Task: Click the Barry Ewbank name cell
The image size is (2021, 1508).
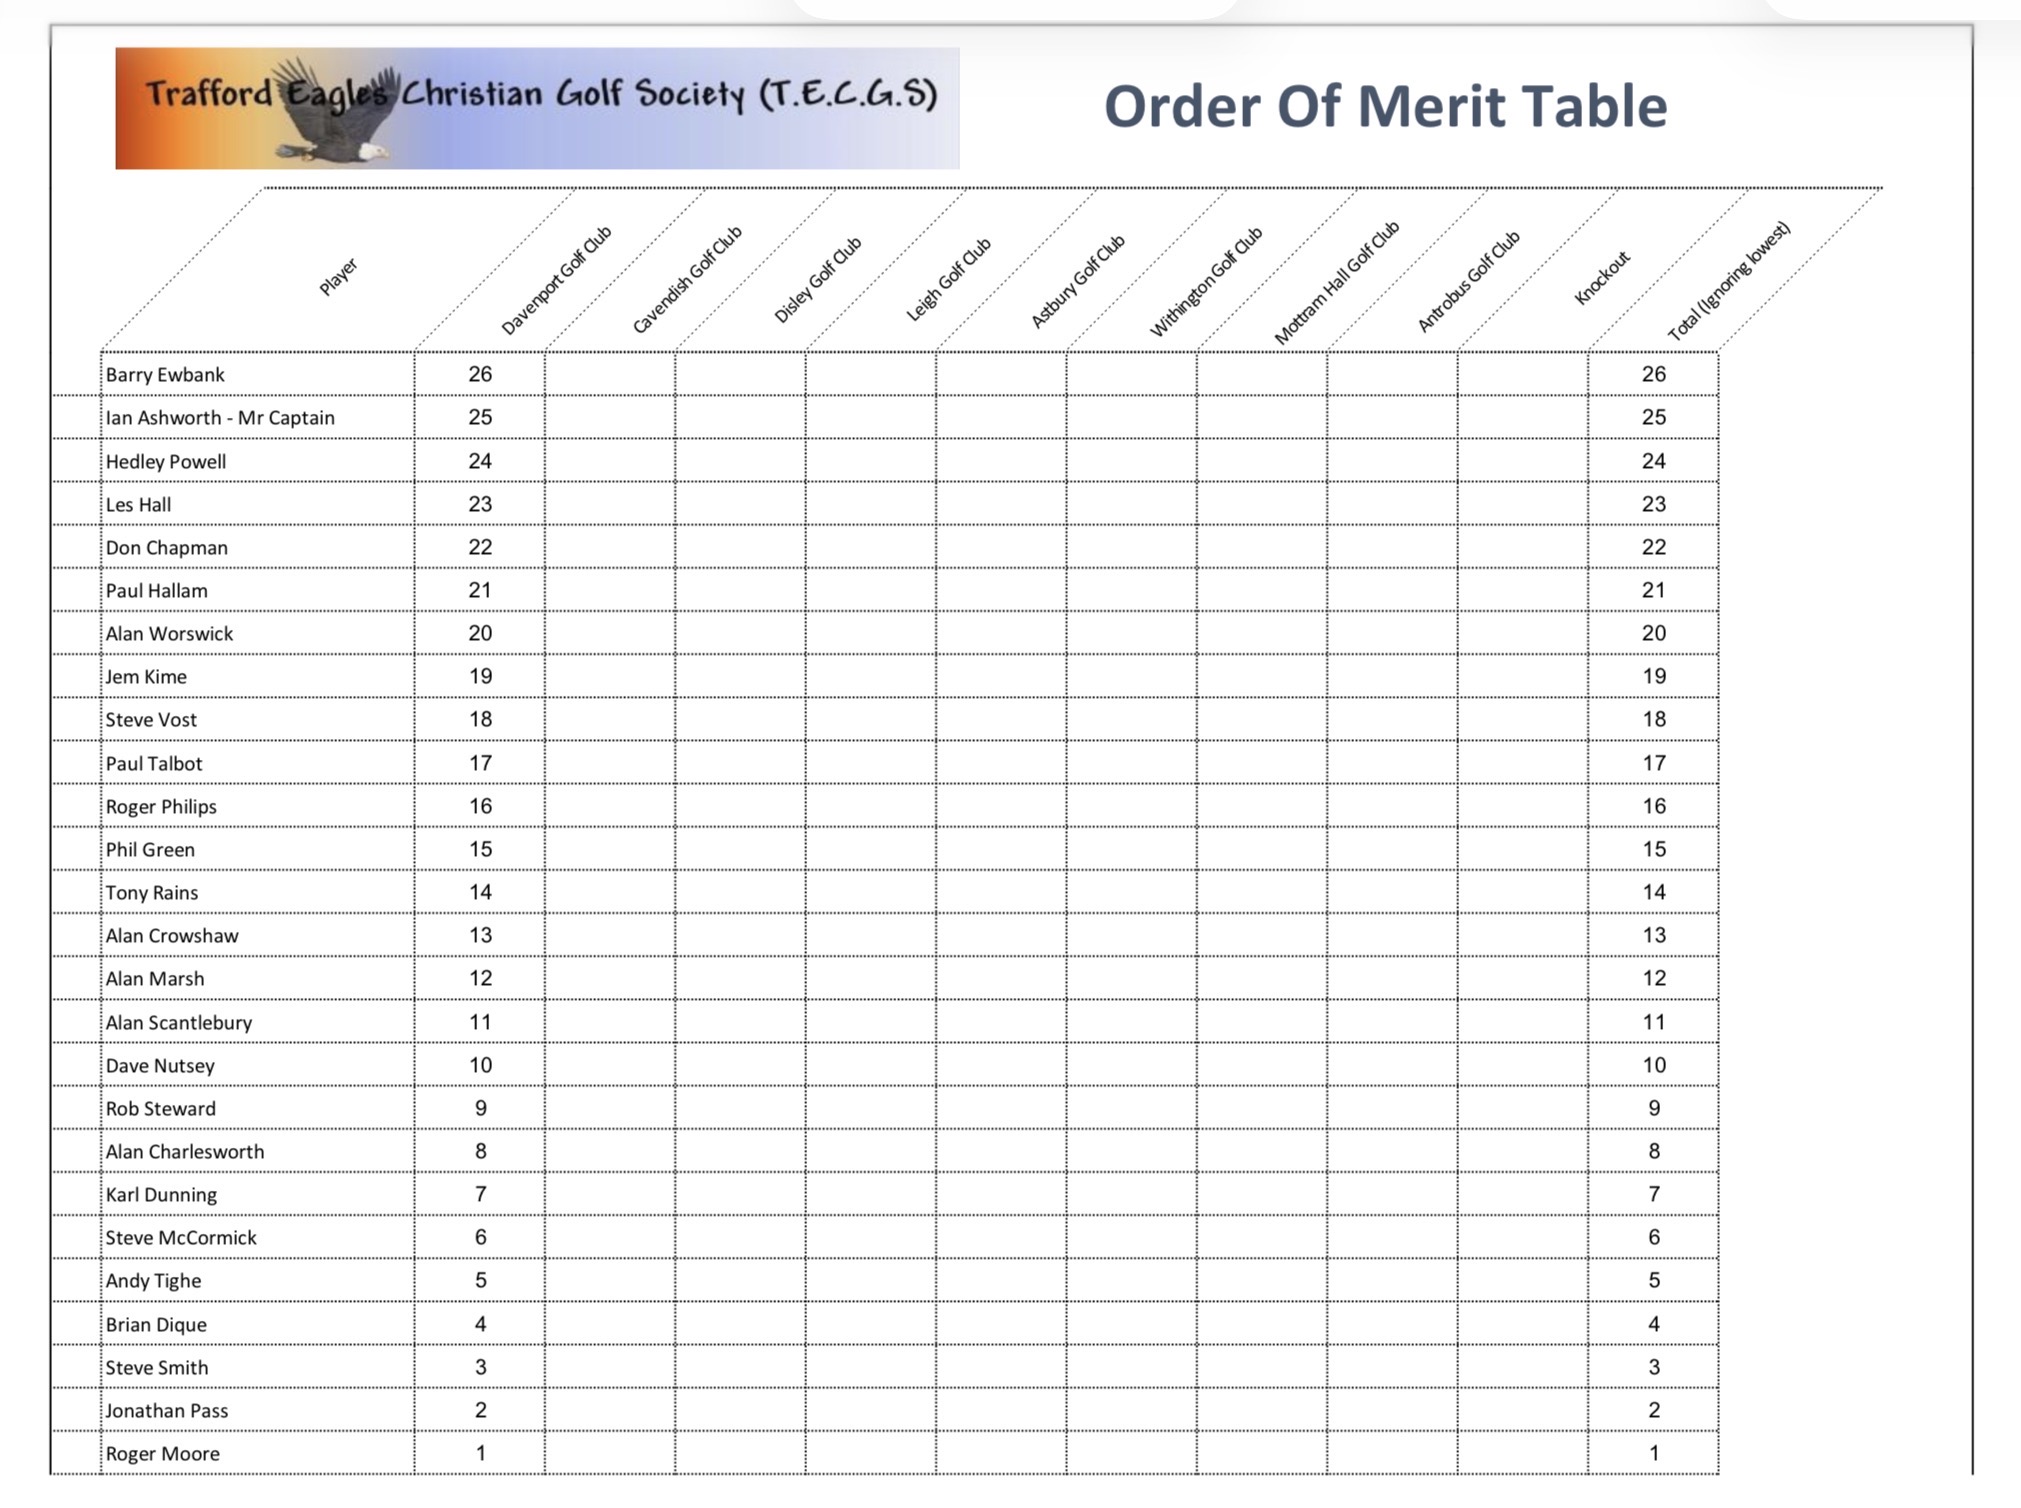Action: pyautogui.click(x=165, y=375)
